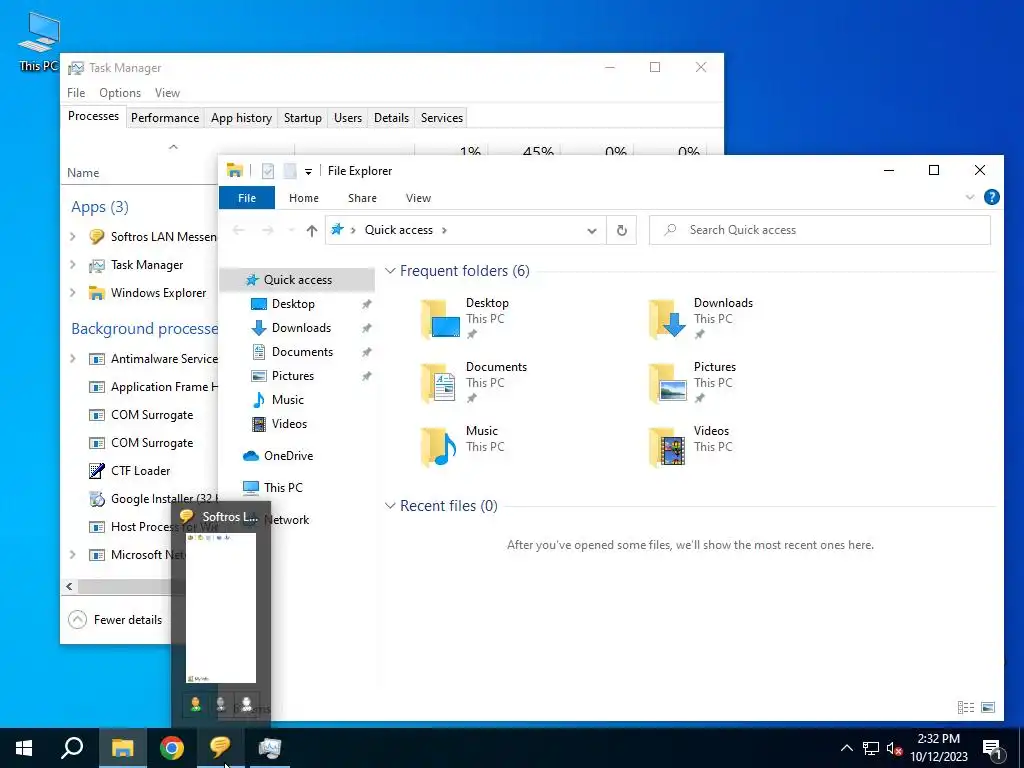Switch to Performance tab in Task Manager
This screenshot has width=1024, height=768.
tap(165, 118)
